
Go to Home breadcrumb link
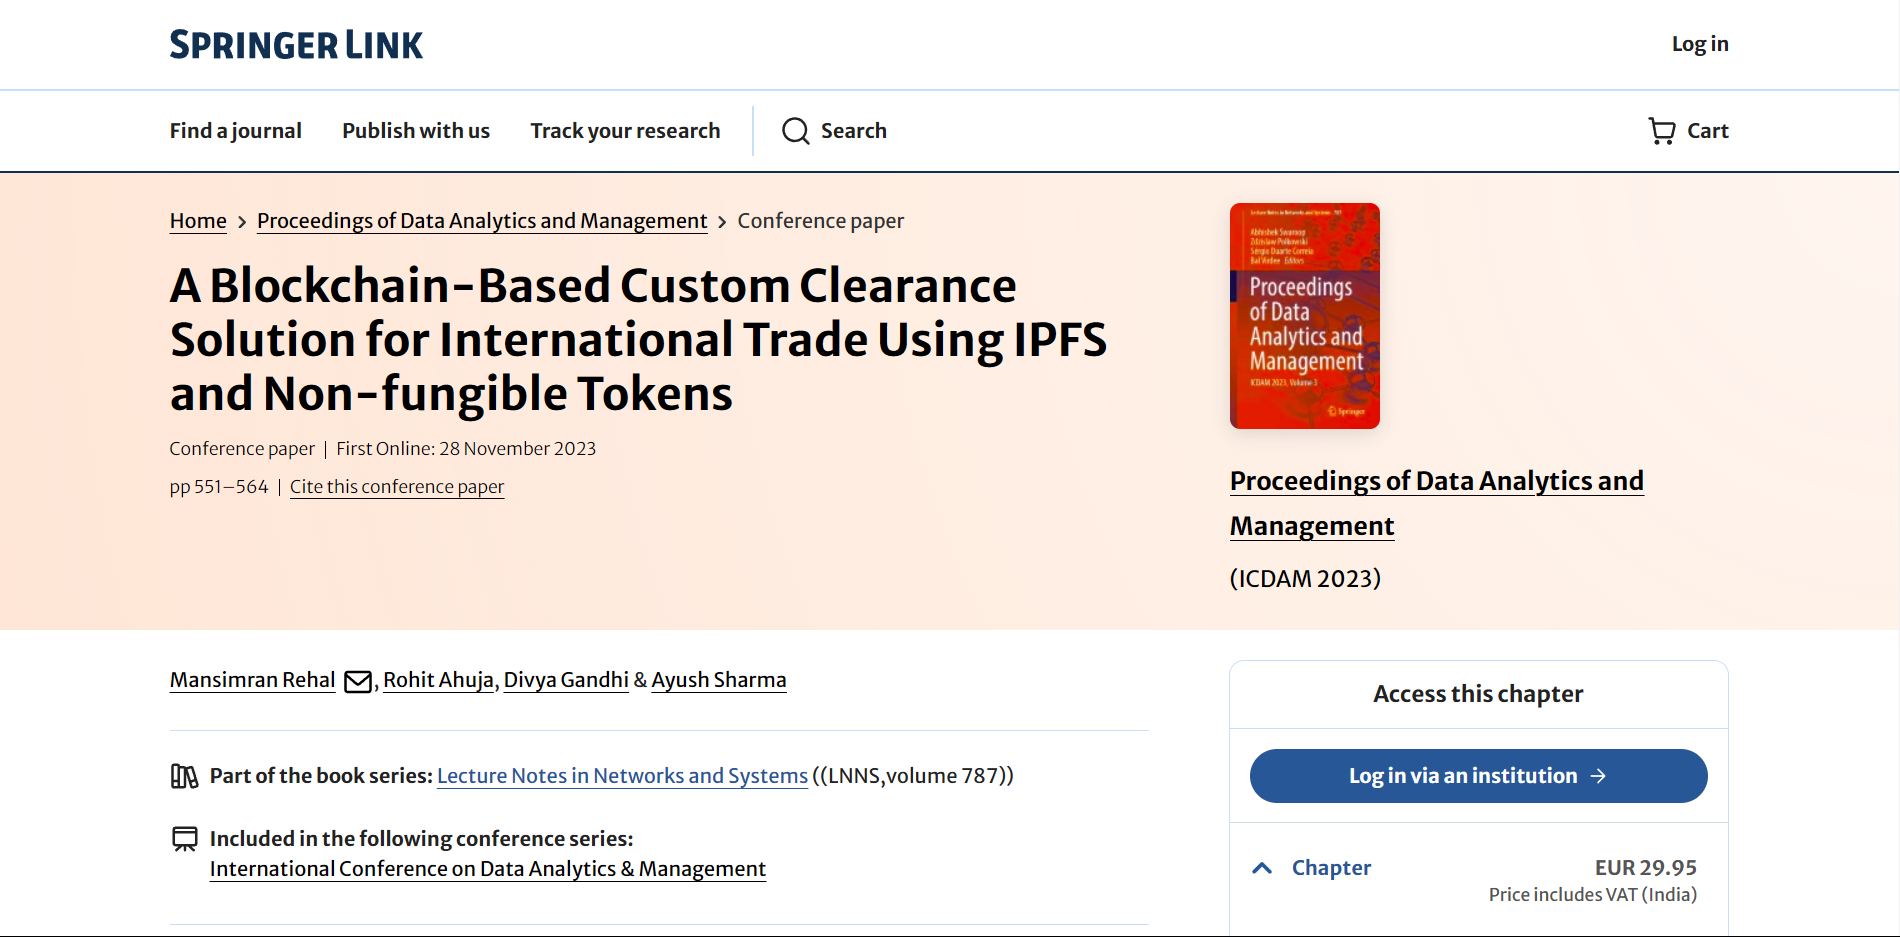(198, 221)
